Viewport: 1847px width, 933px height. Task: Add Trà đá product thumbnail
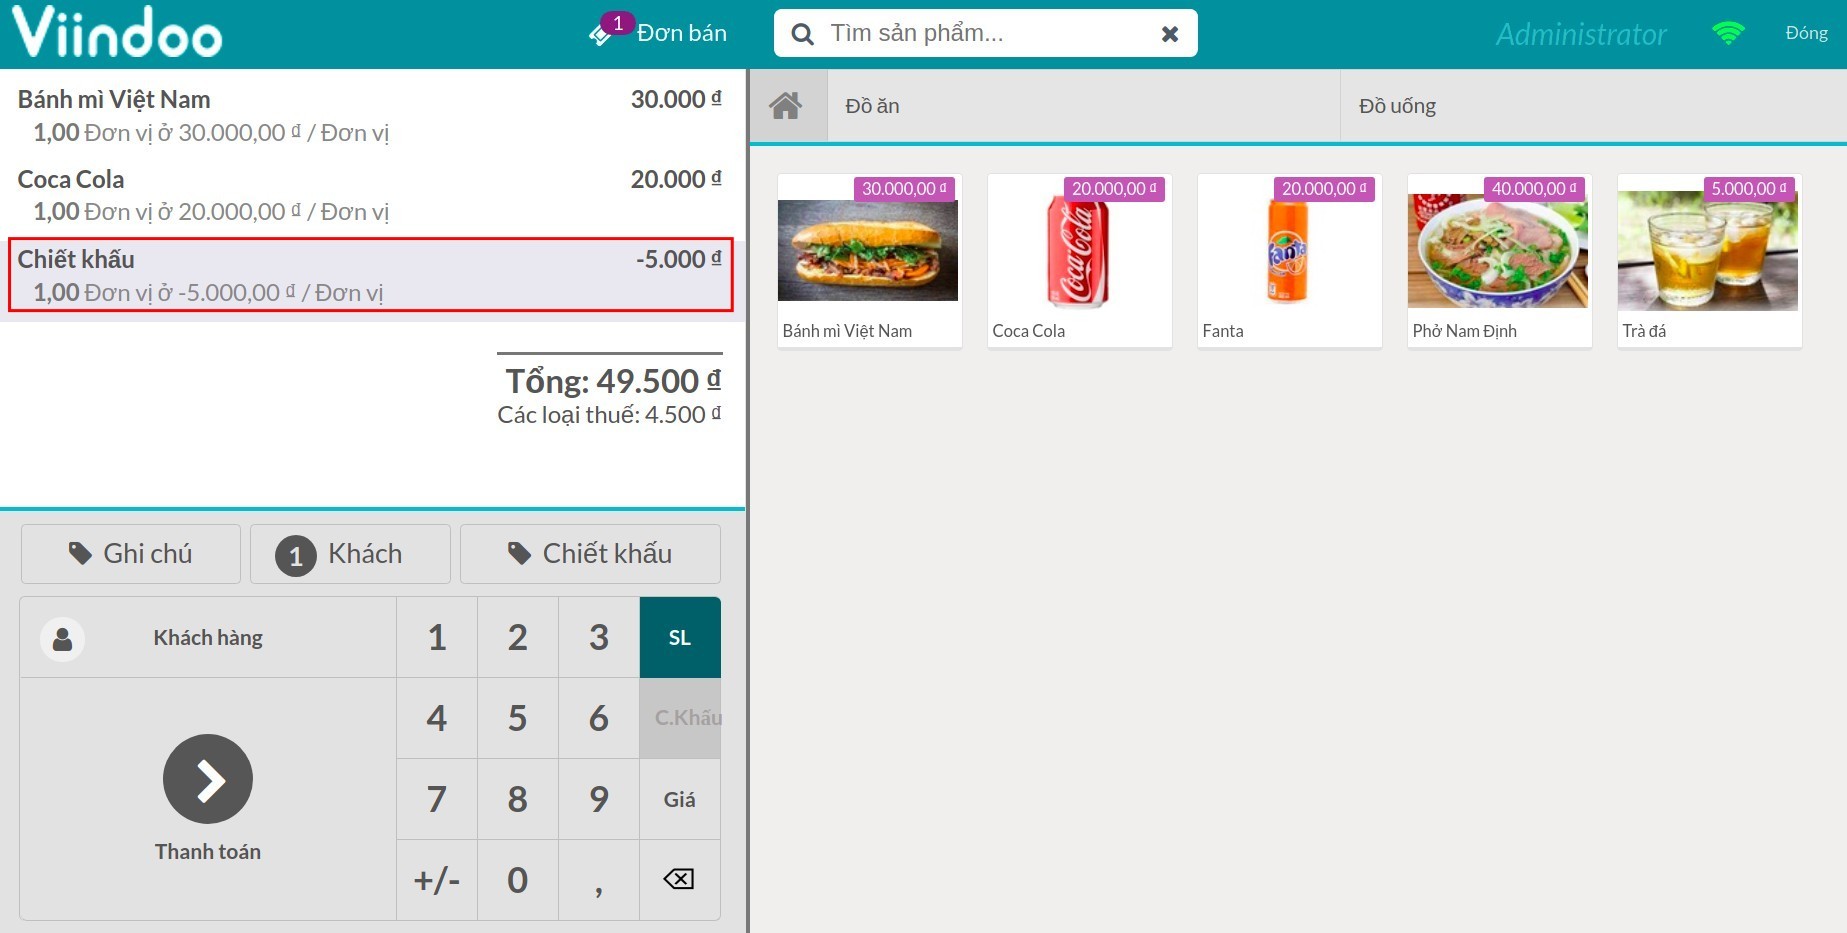(1709, 260)
